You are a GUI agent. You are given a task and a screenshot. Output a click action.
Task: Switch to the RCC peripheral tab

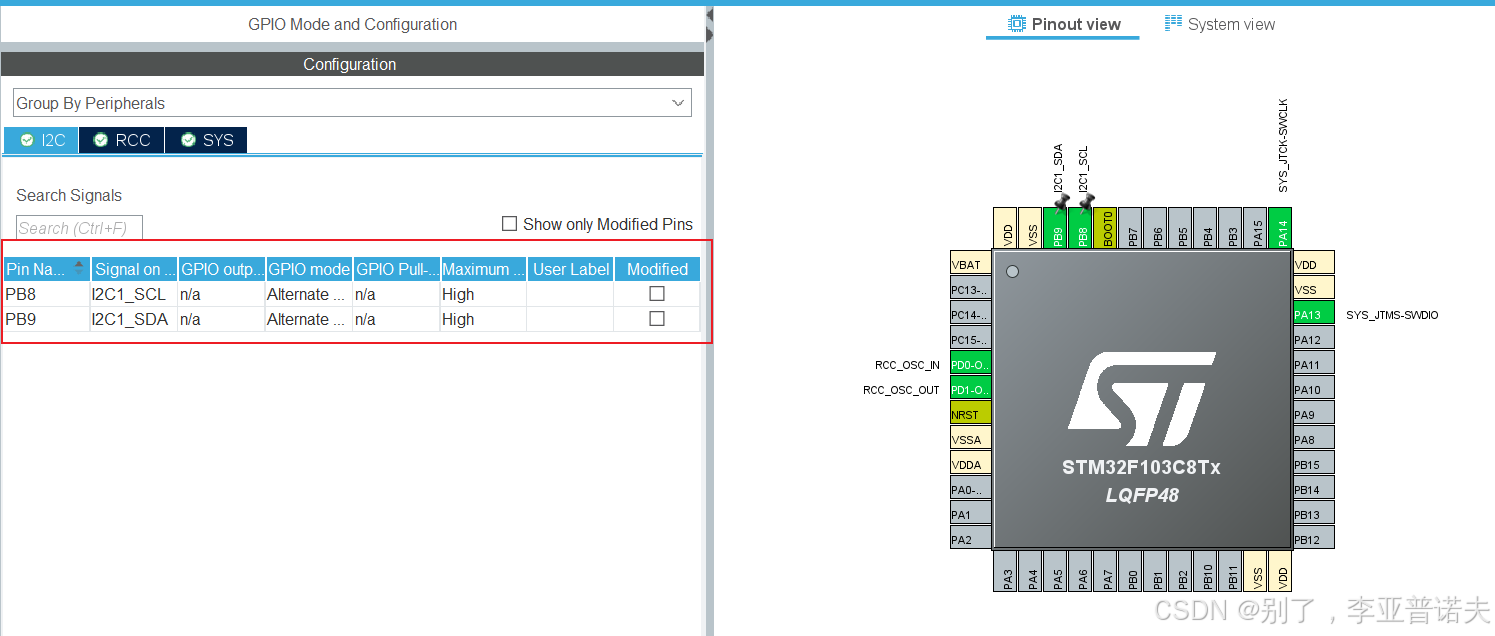click(122, 140)
